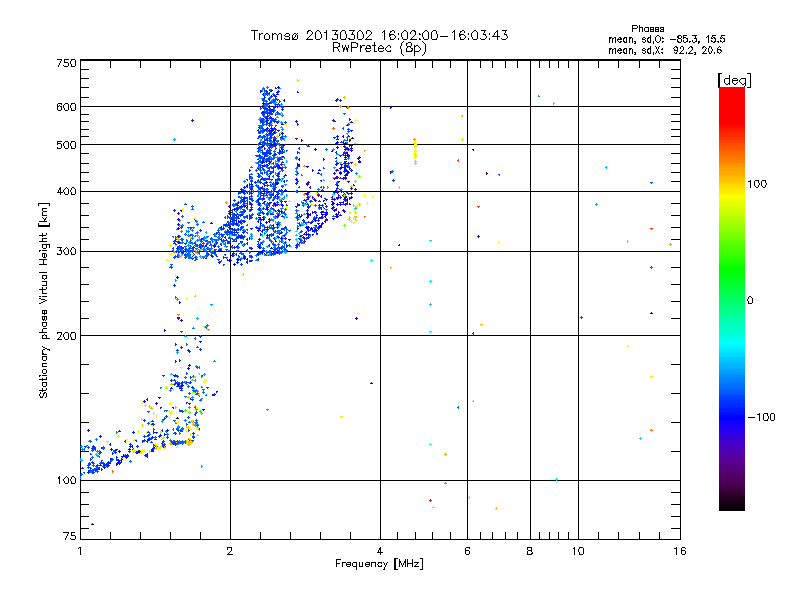Click y-axis tick label '300'
Image resolution: width=800 pixels, height=600 pixels.
point(66,252)
